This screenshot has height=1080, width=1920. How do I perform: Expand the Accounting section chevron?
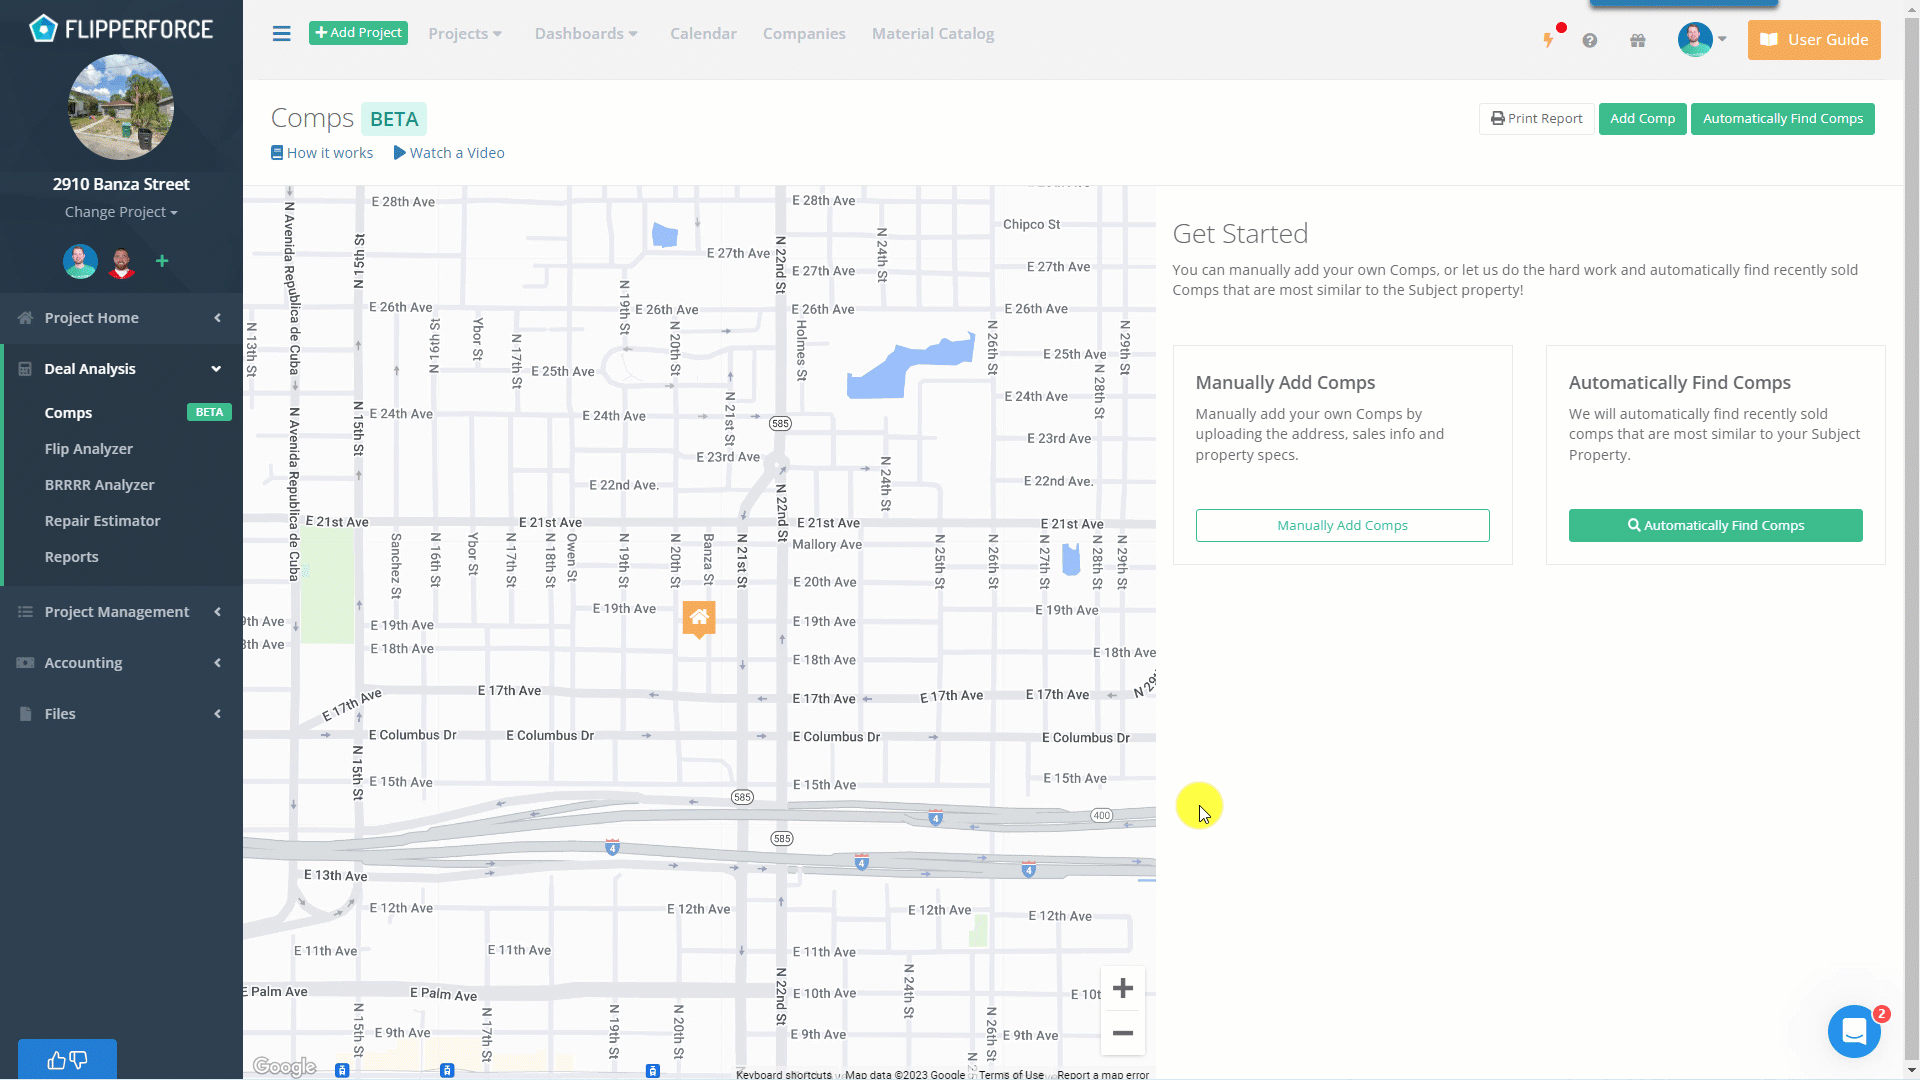click(x=217, y=663)
